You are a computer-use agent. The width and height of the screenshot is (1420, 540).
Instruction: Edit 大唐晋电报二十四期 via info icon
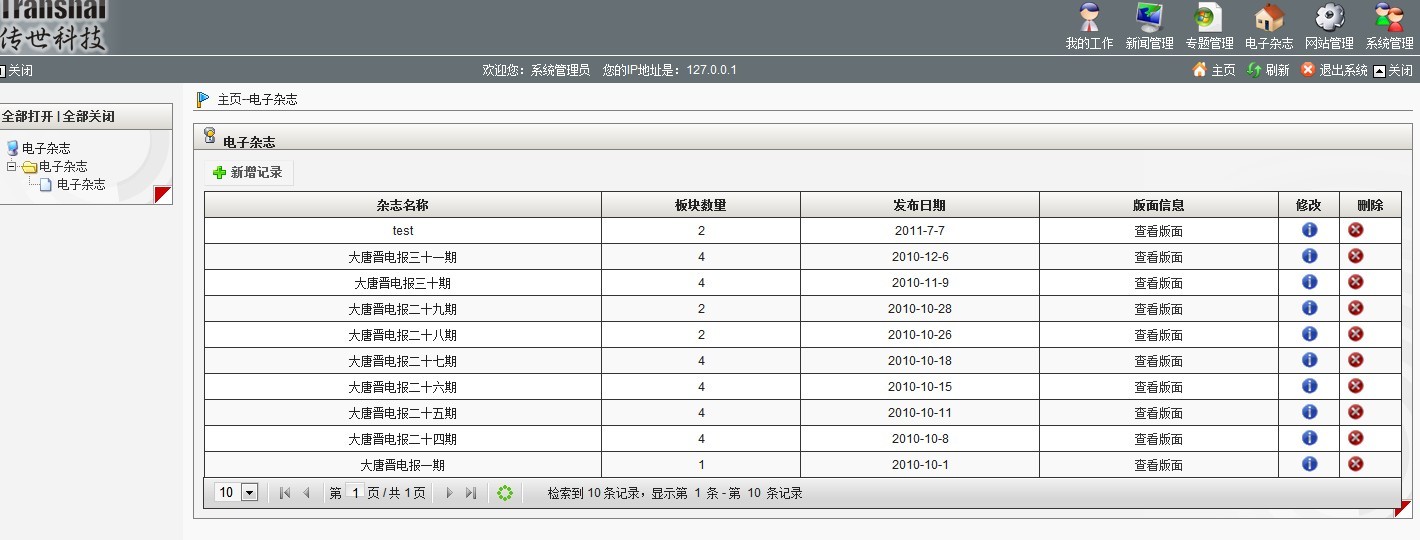(1309, 438)
